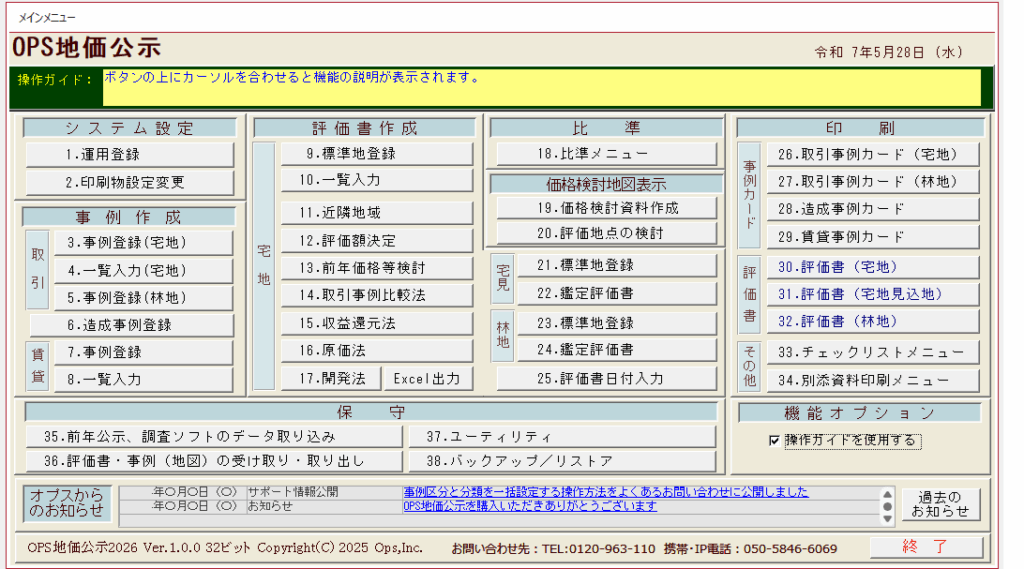Image resolution: width=1024 pixels, height=569 pixels.
Task: Open 17.開発法 button
Action: (331, 379)
